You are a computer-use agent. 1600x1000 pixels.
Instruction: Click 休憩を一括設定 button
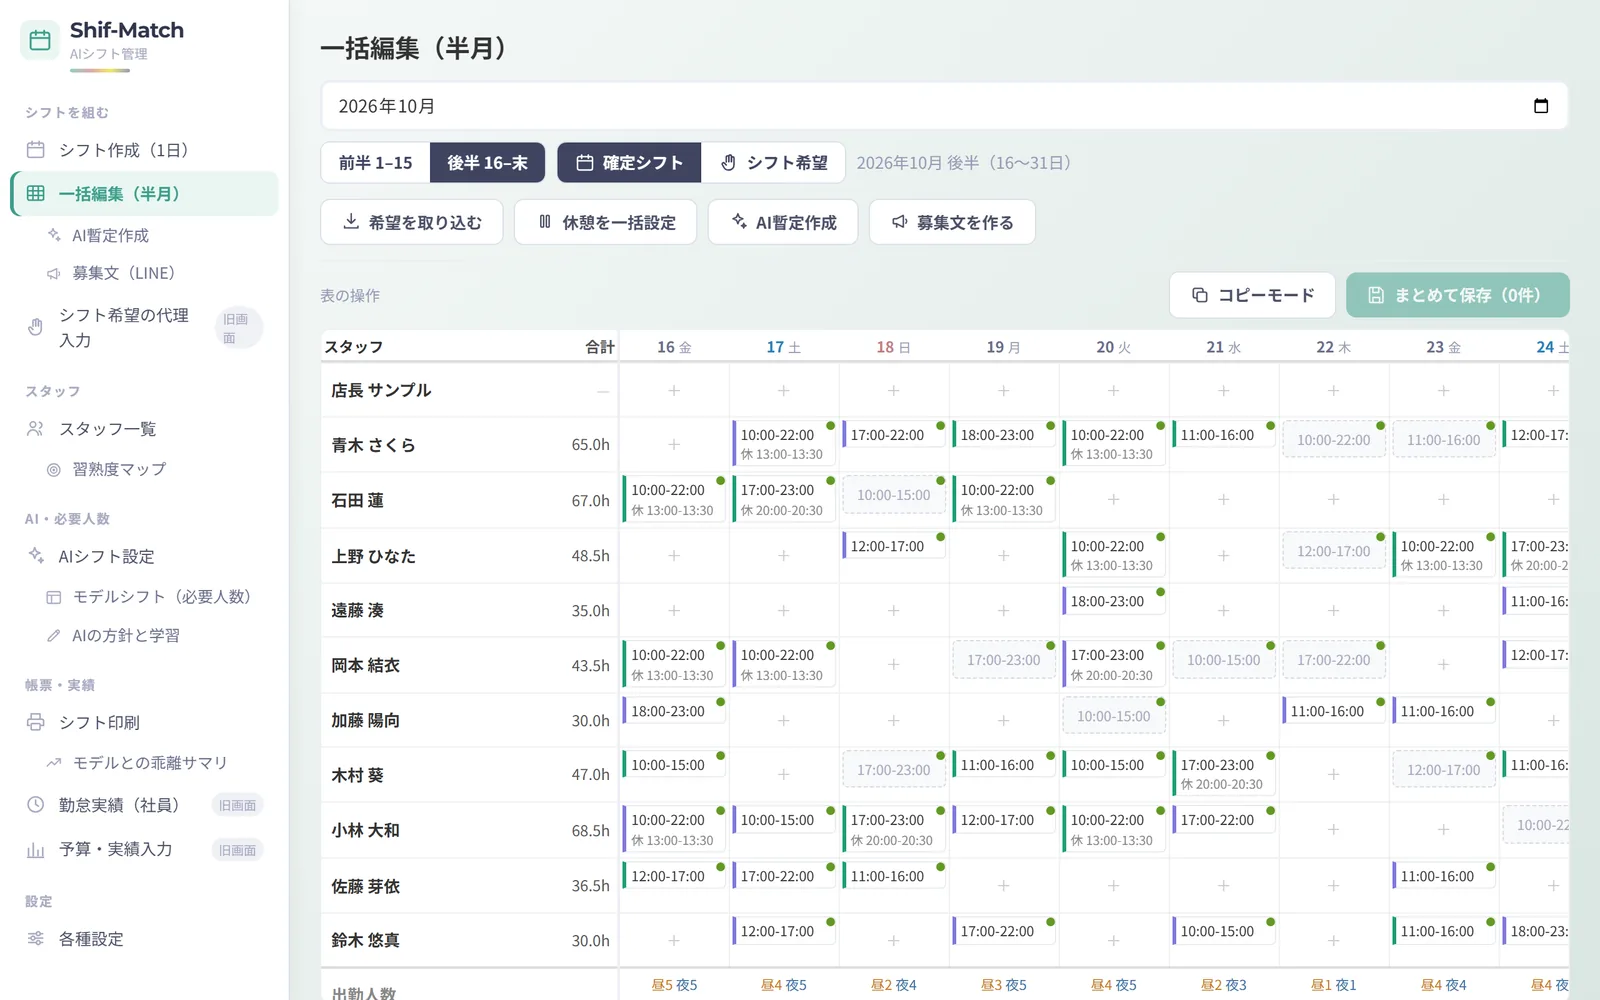(606, 222)
